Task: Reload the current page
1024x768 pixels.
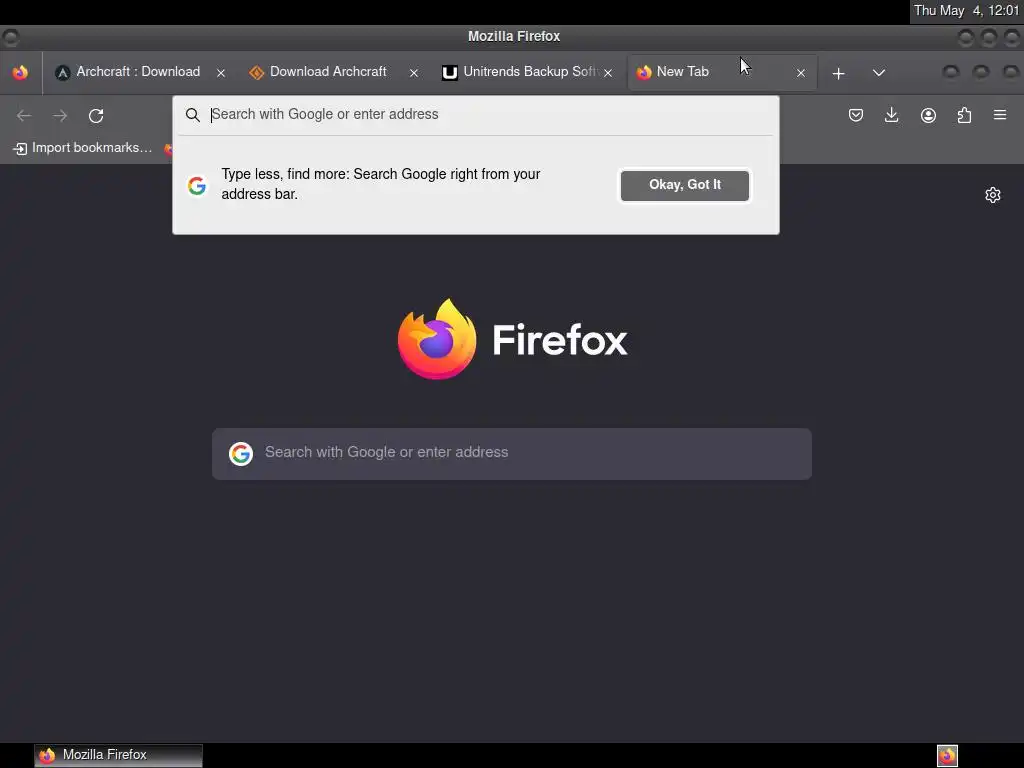Action: [x=96, y=116]
